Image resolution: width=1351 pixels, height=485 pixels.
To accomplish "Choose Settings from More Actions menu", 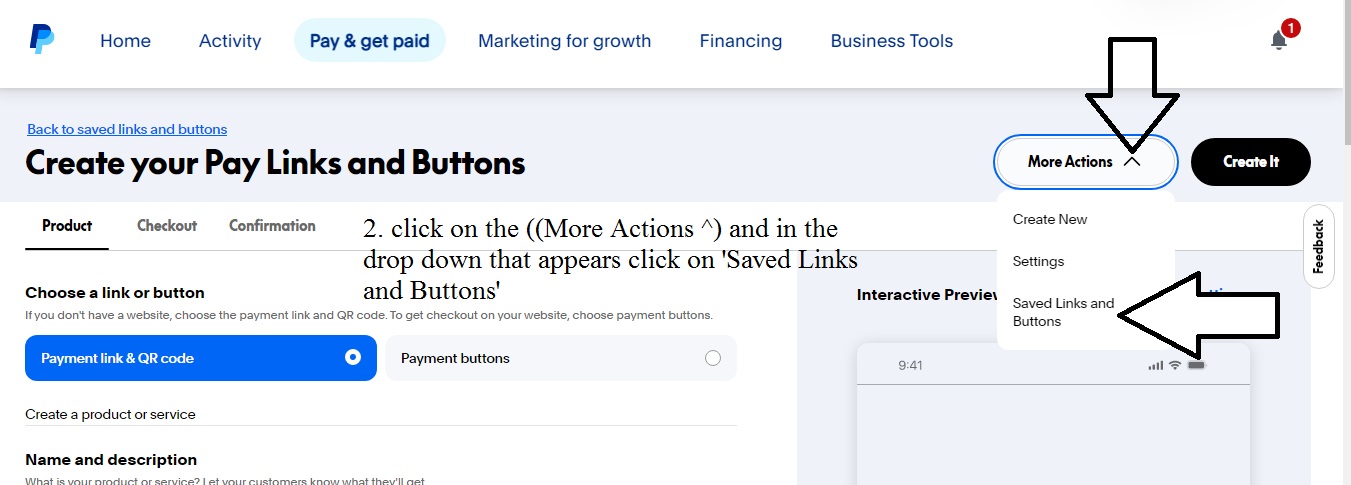I will [x=1039, y=261].
